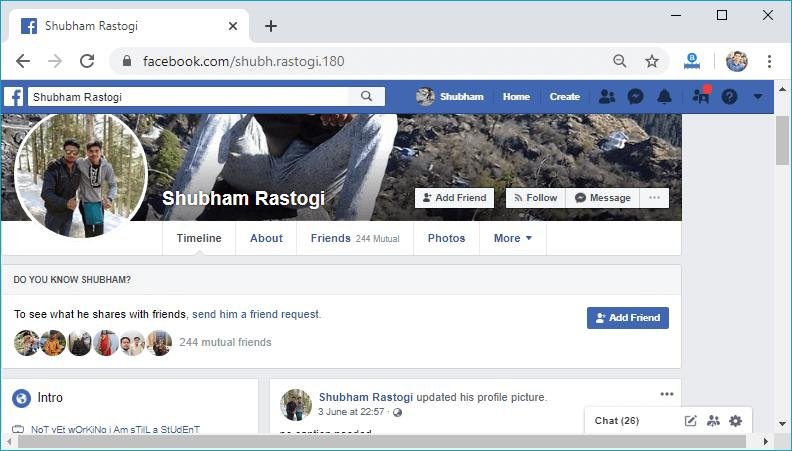The image size is (792, 451).
Task: Click the briefcase icon beside the Intro status line
Action: coord(18,429)
